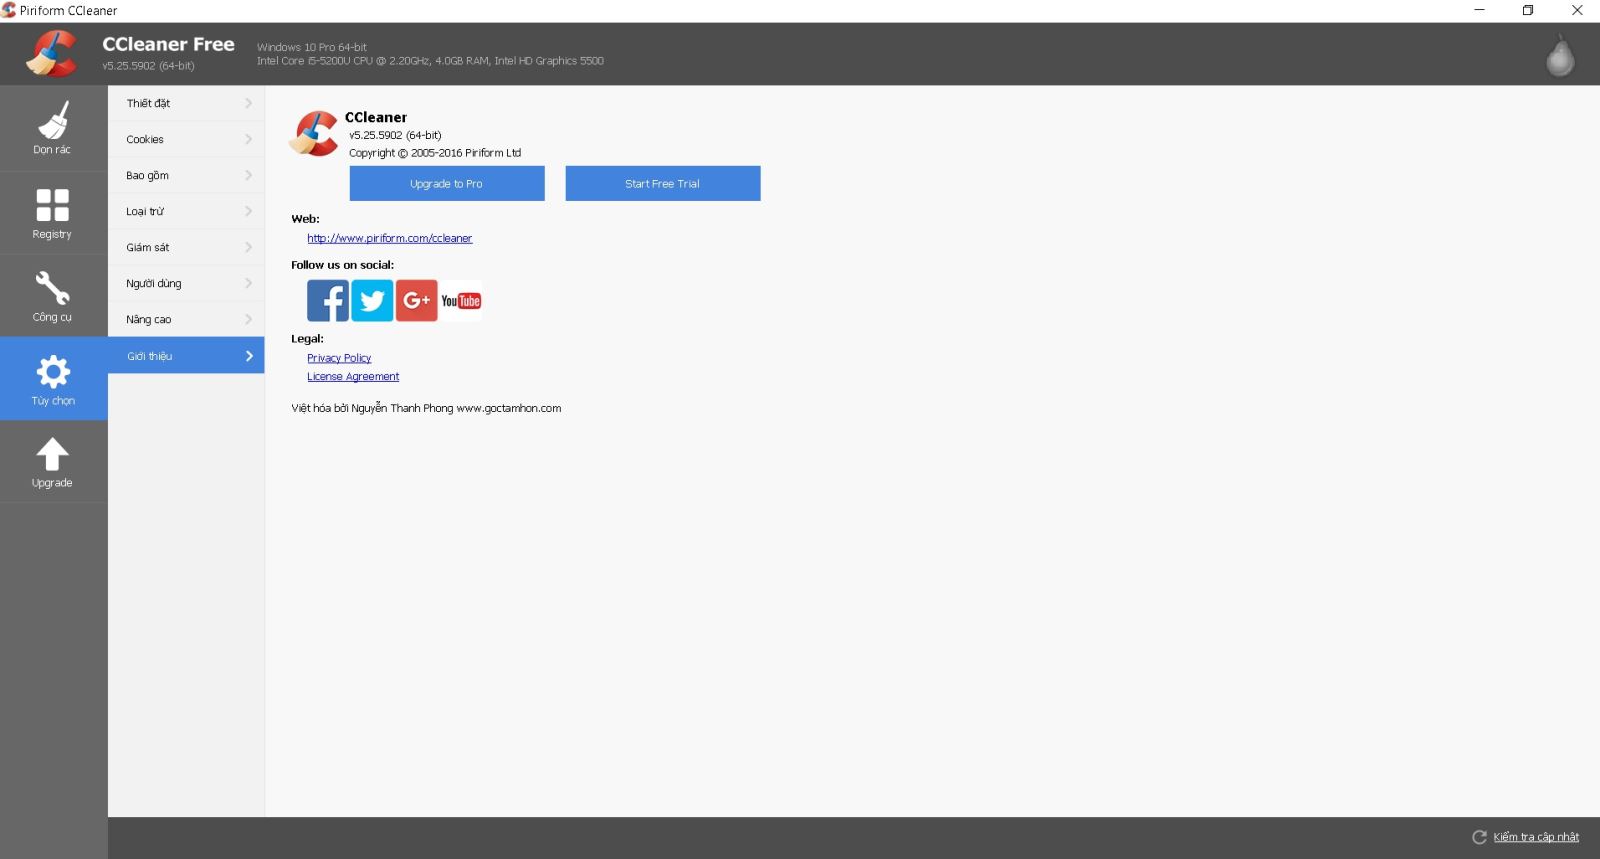1600x859 pixels.
Task: Click Kiểm tra cập nhật update link
Action: pos(1536,837)
